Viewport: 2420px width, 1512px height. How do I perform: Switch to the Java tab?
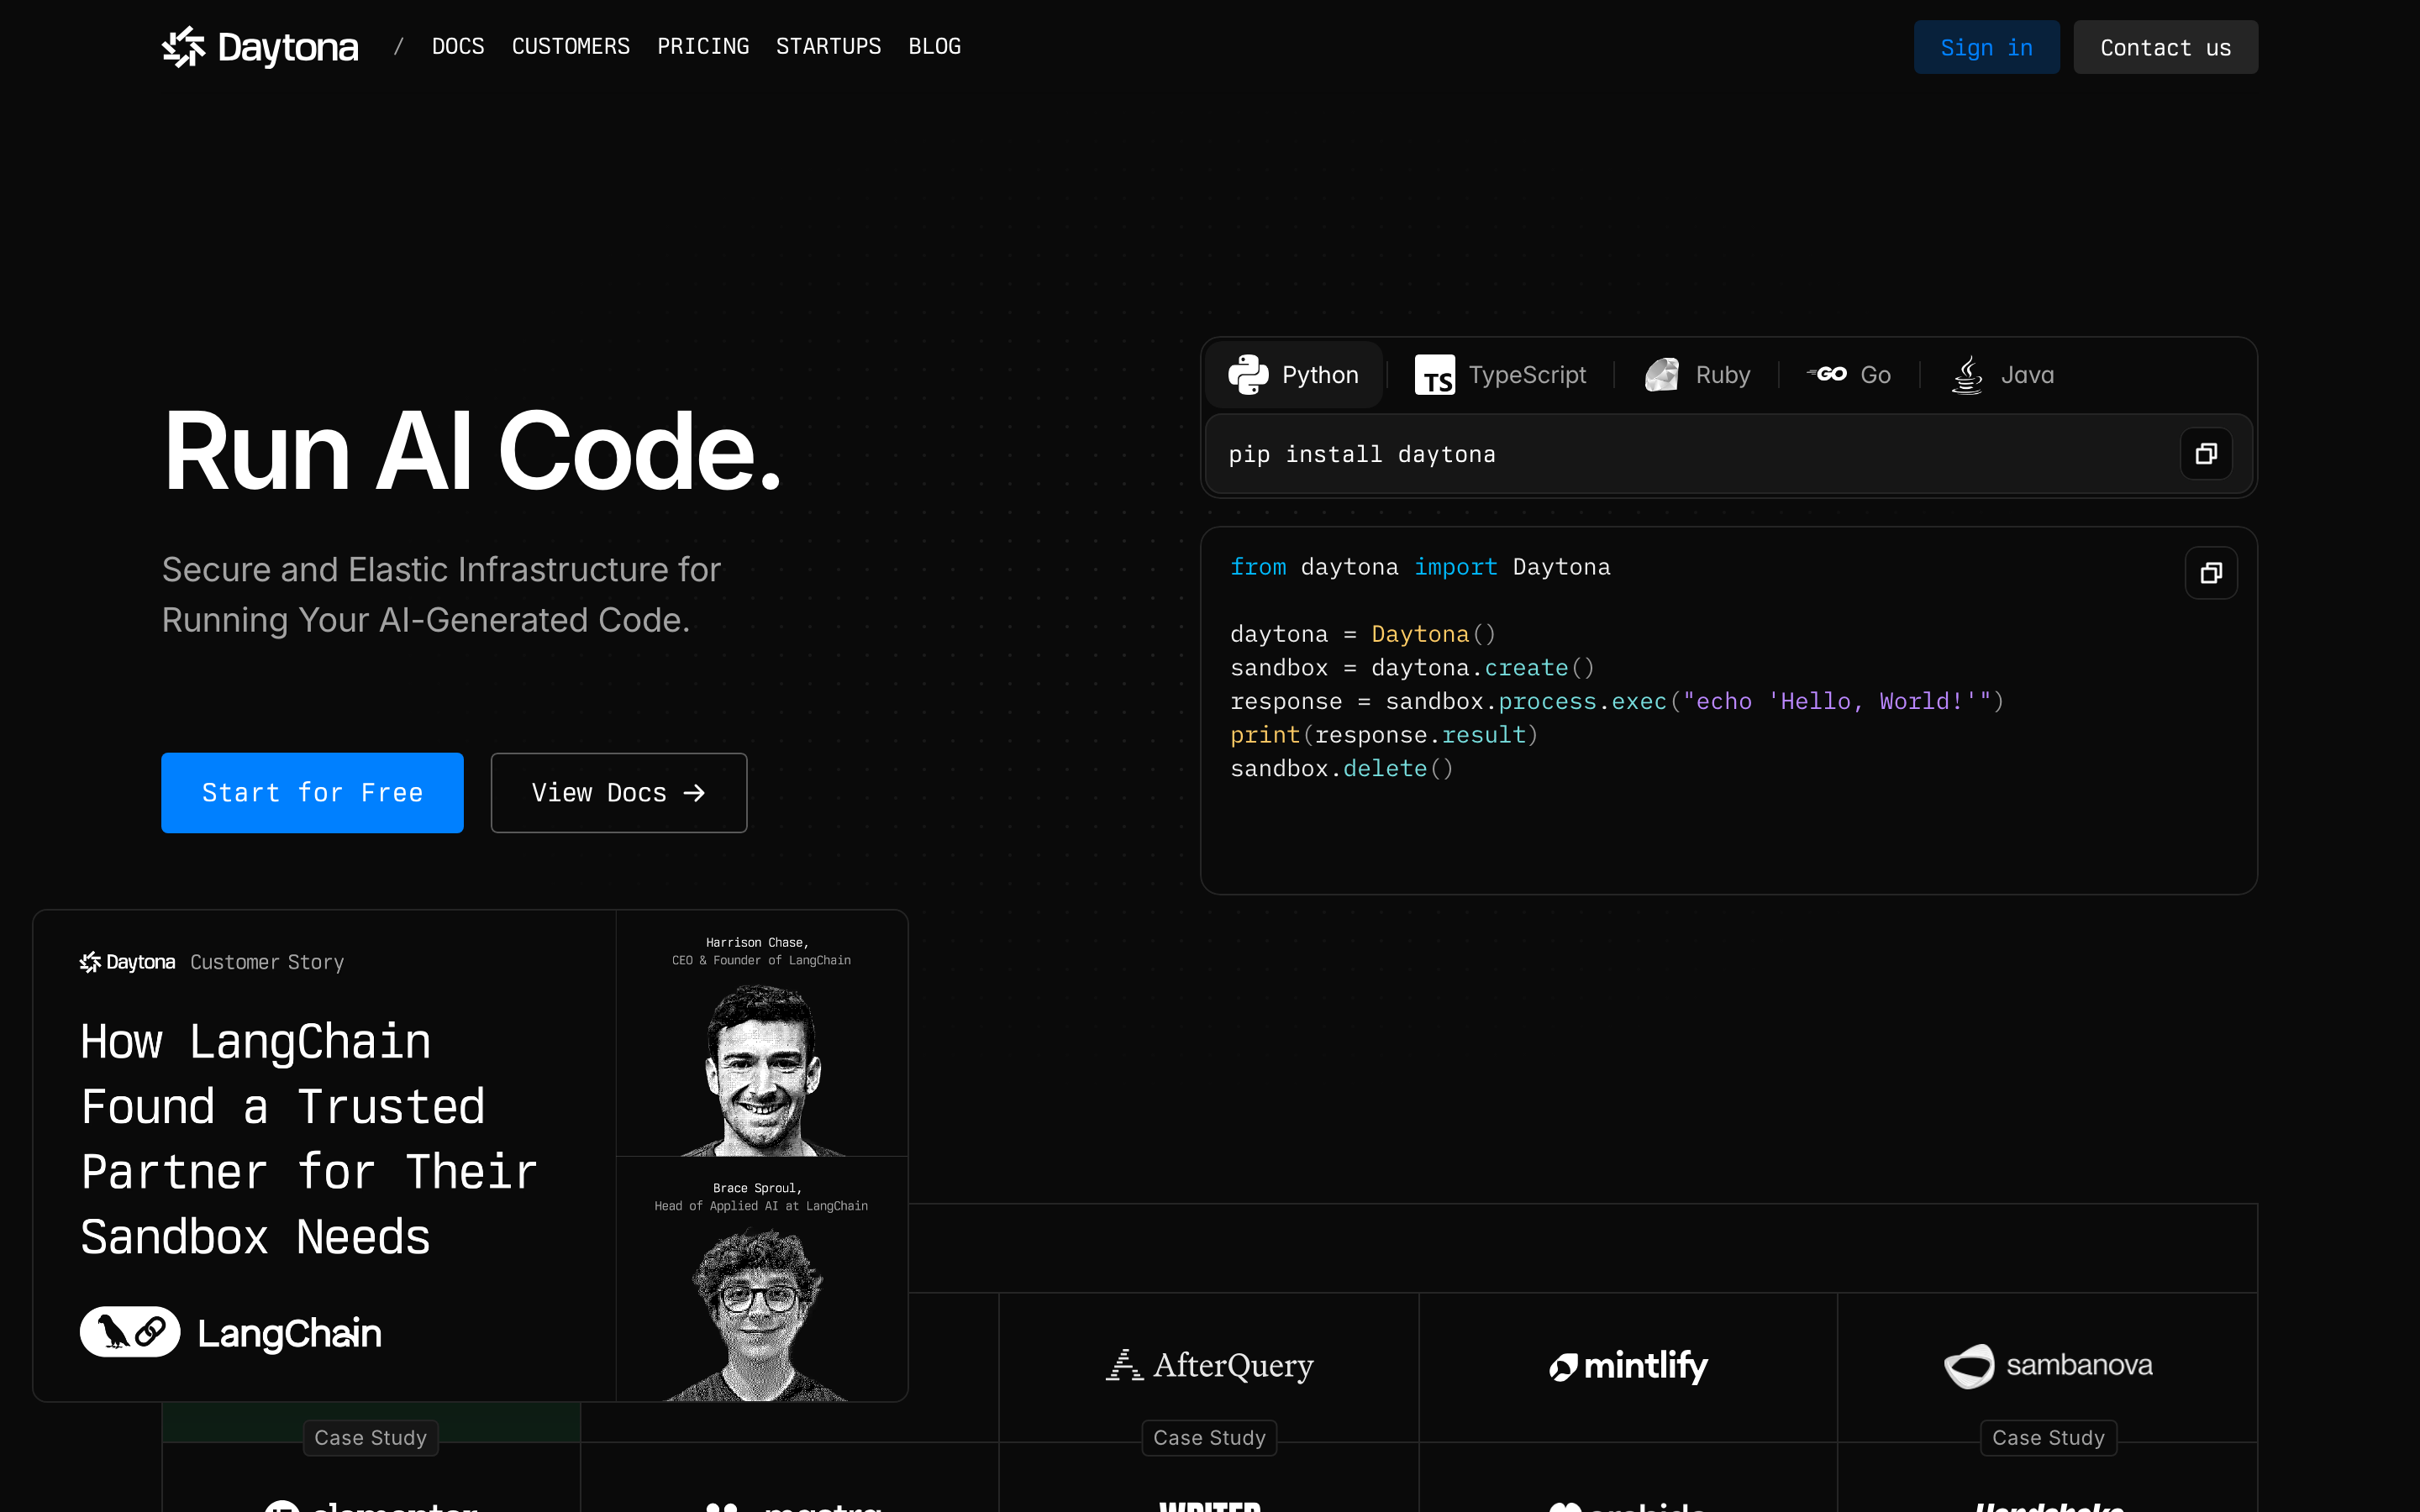pyautogui.click(x=2002, y=375)
